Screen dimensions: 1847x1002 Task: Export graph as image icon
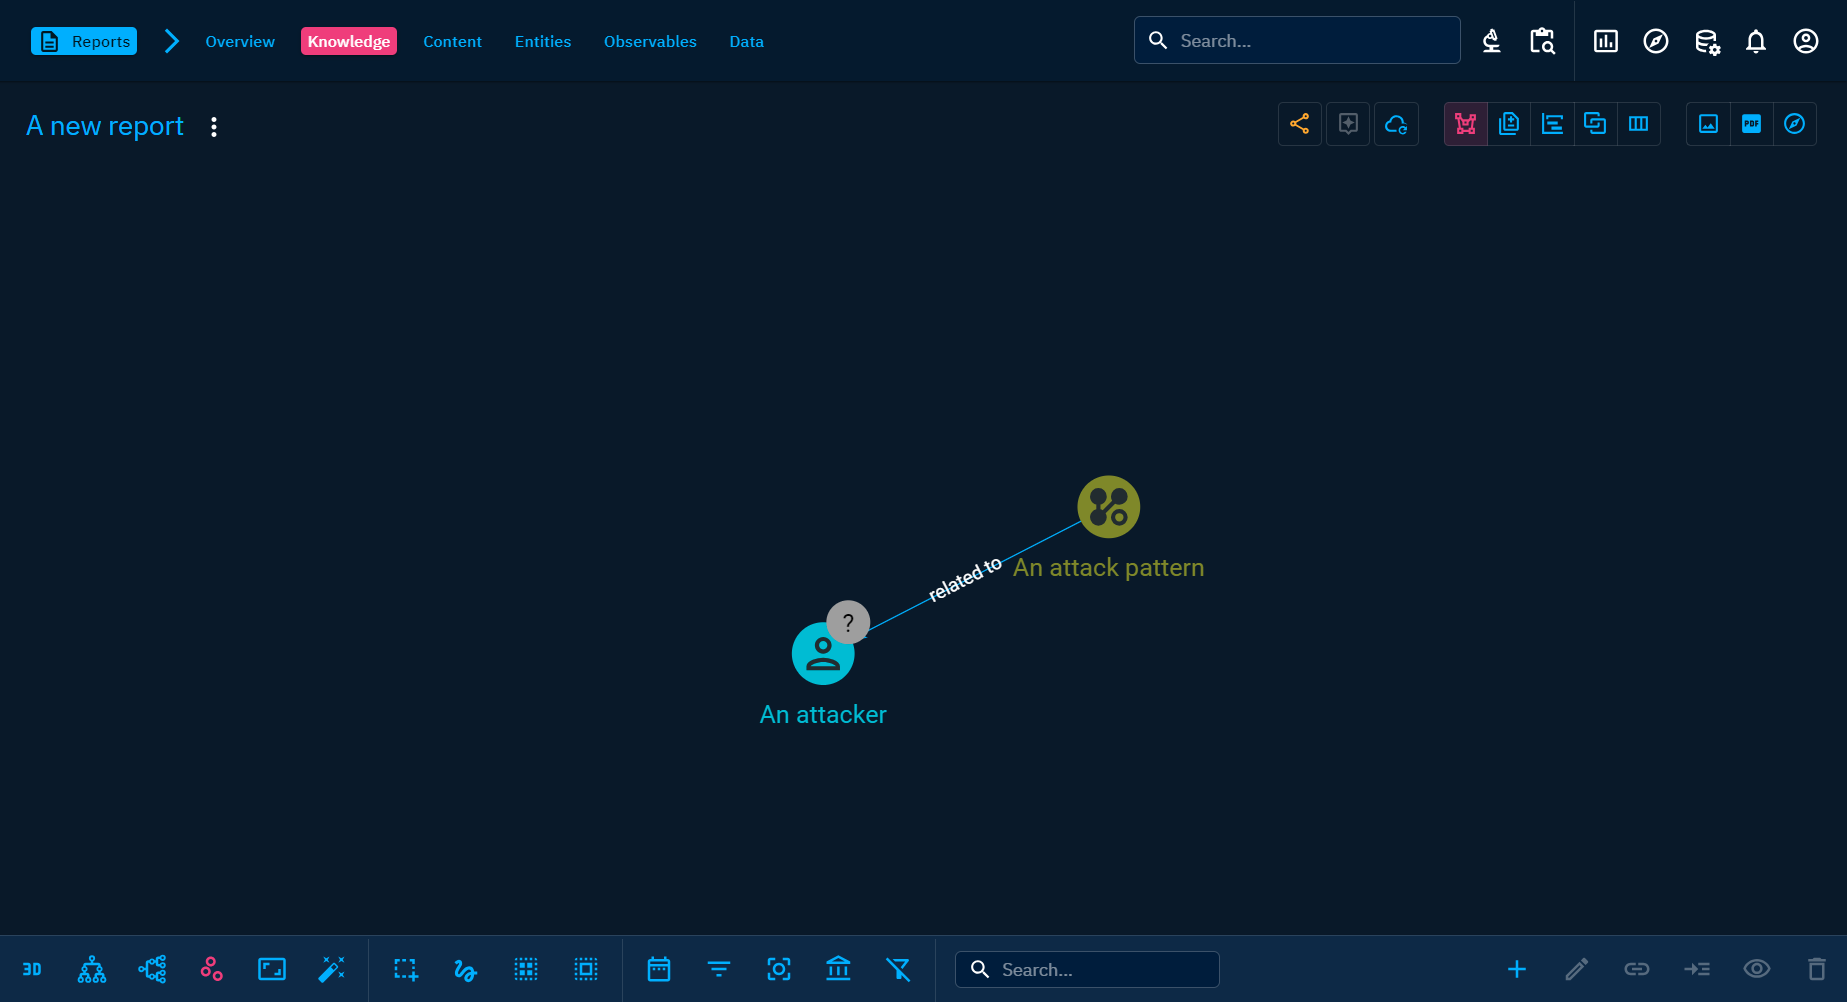(x=1709, y=124)
